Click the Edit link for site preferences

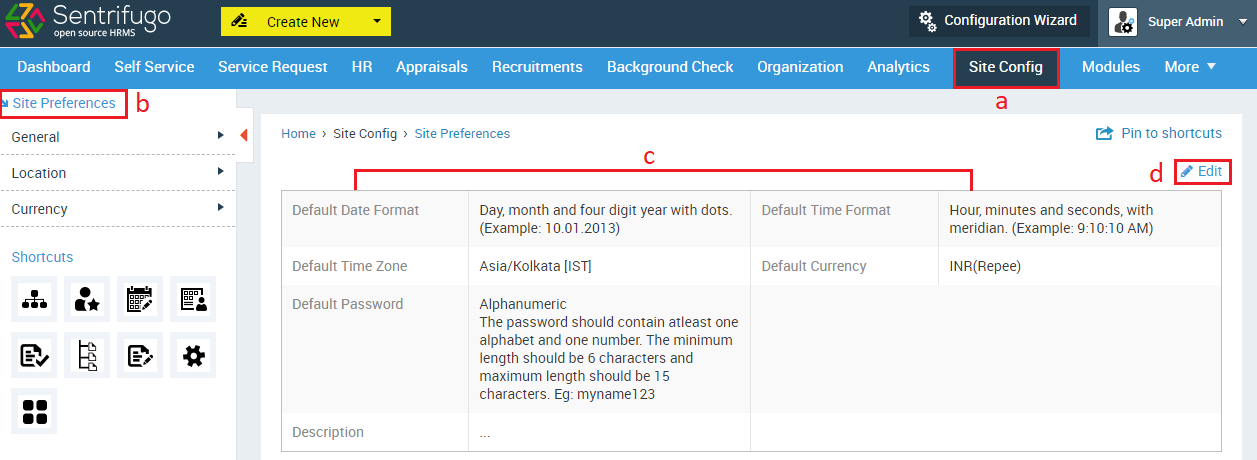point(1201,171)
